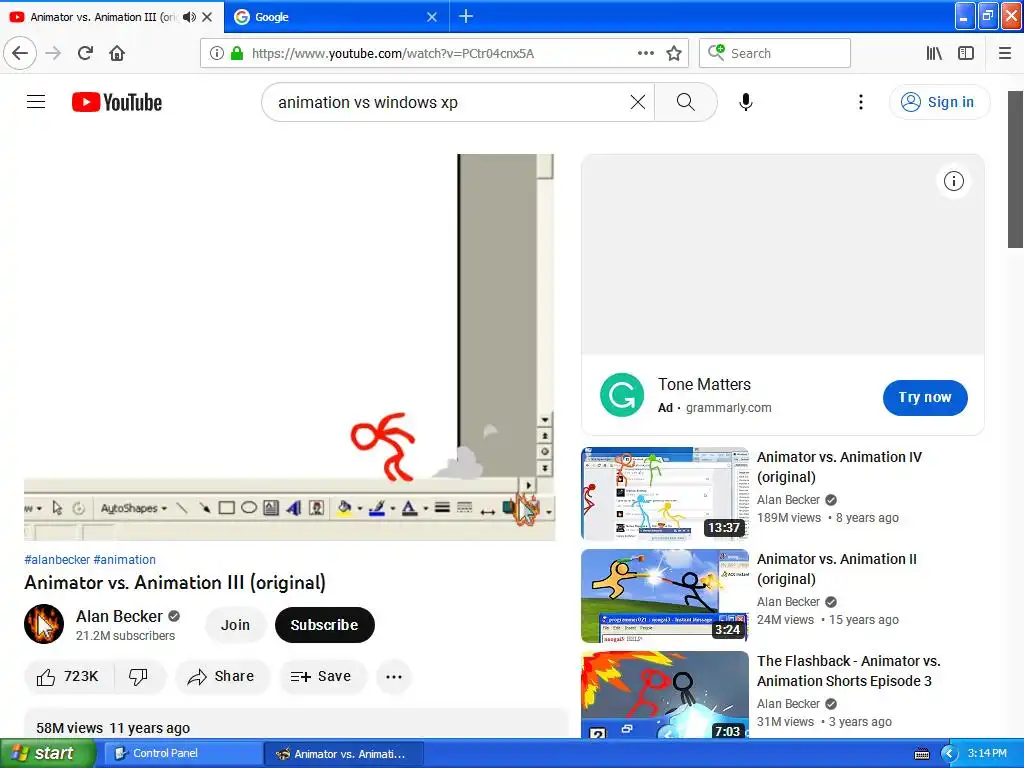Screen dimensions: 1024x768
Task: Click the Sign in button
Action: 939,102
